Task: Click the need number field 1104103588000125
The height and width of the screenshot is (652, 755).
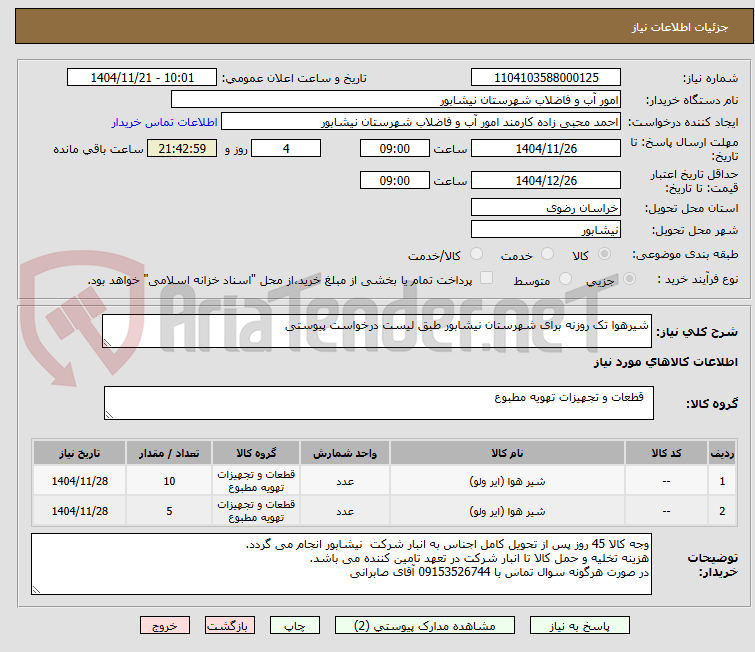Action: (x=546, y=78)
